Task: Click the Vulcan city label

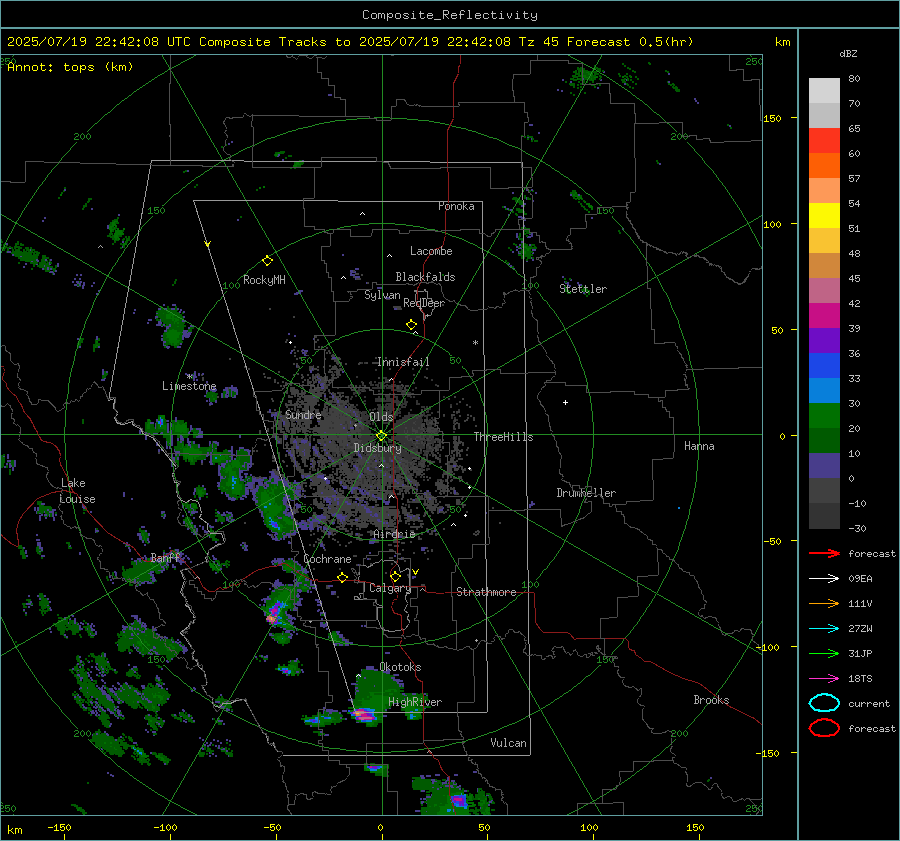Action: [x=508, y=743]
